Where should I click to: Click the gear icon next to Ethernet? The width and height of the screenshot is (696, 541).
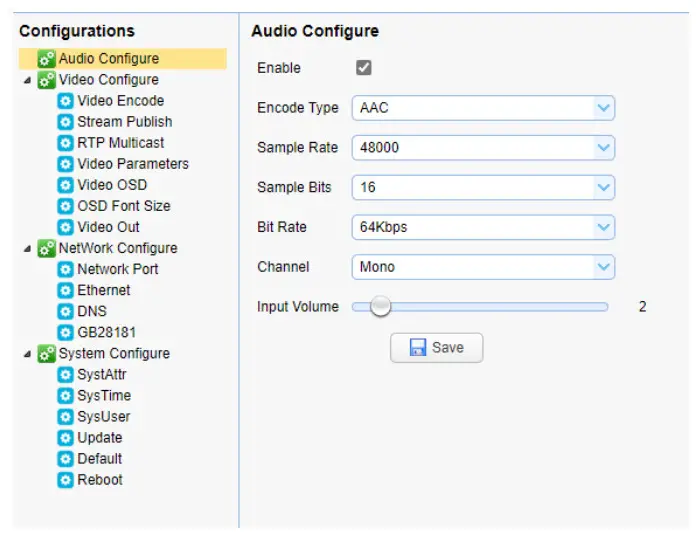tap(66, 290)
